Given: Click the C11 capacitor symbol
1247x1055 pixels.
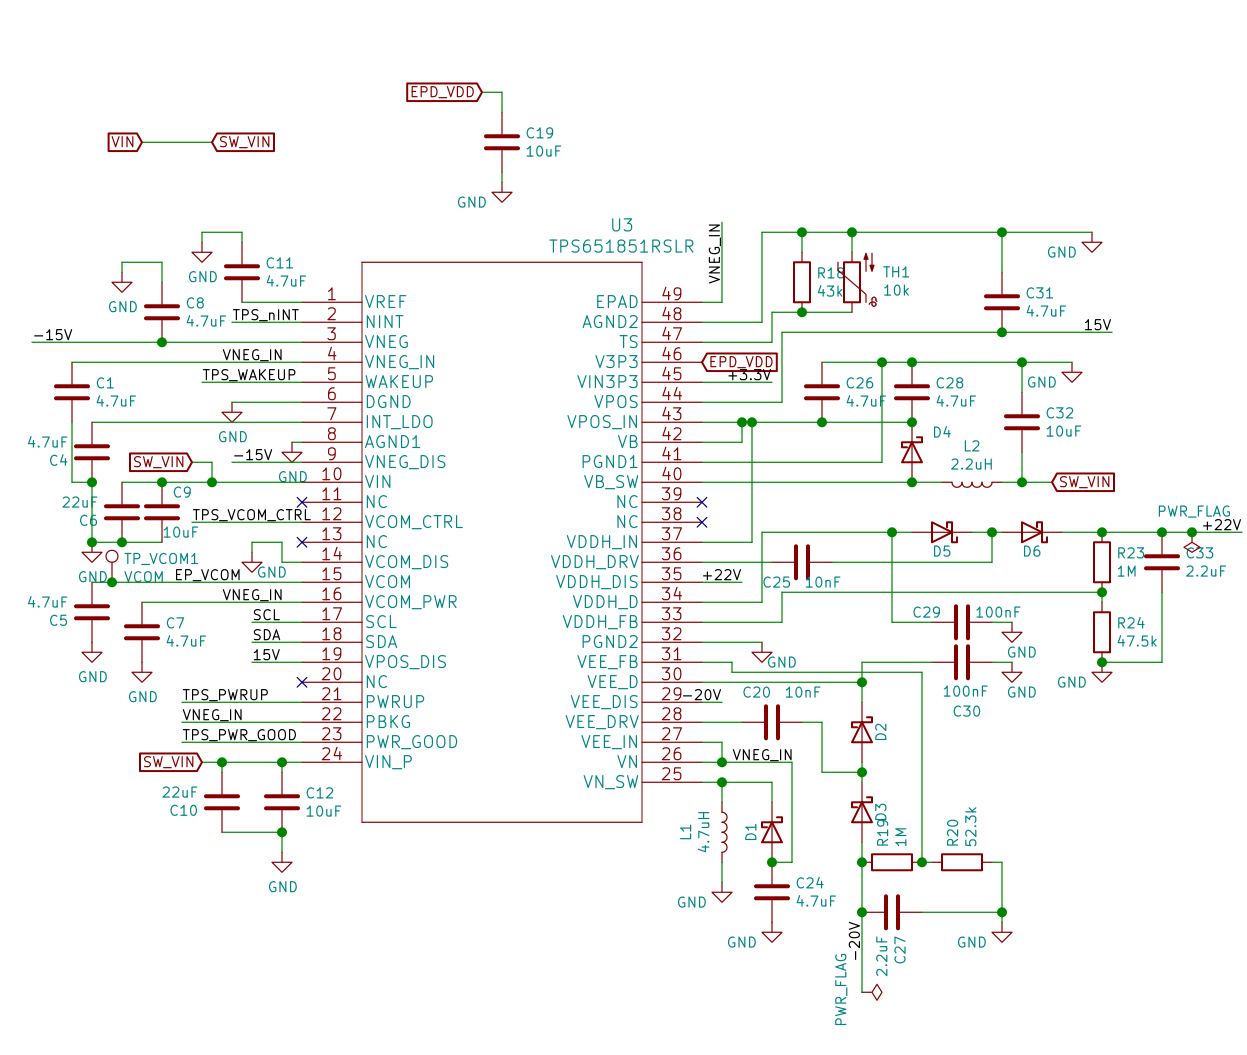Looking at the screenshot, I should (x=242, y=272).
